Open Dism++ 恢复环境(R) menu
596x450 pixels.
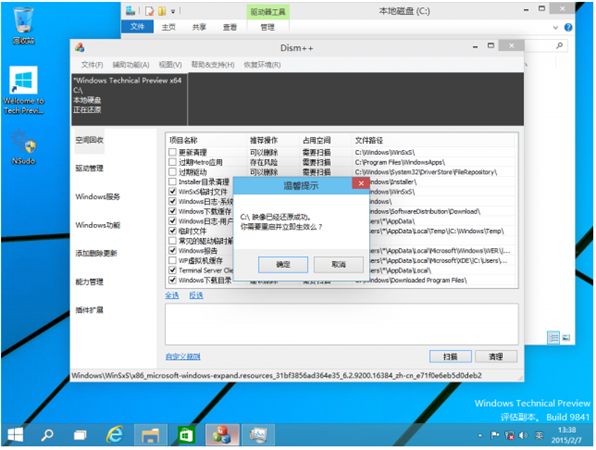pyautogui.click(x=262, y=65)
